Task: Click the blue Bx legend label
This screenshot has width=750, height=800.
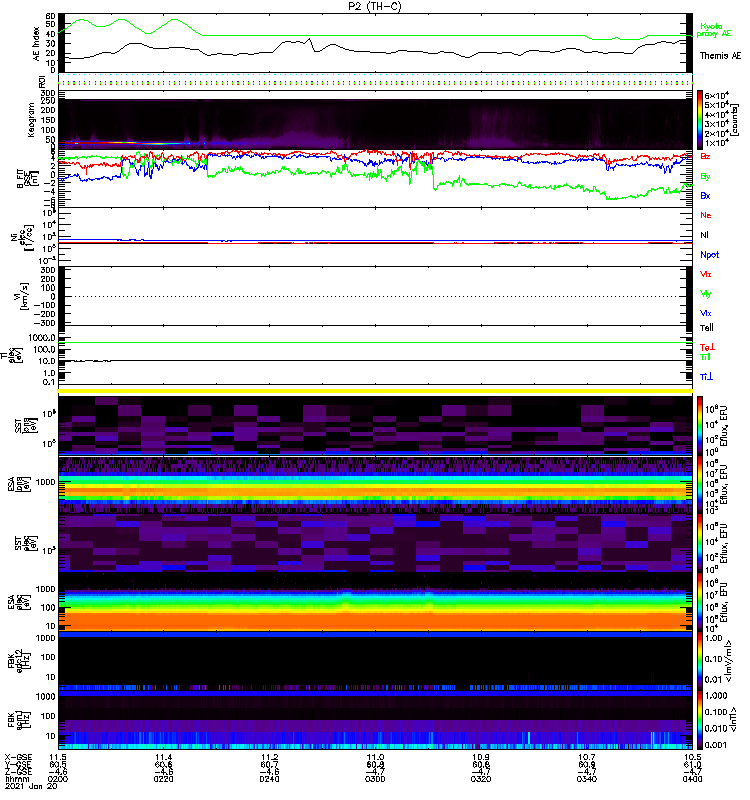Action: (705, 196)
